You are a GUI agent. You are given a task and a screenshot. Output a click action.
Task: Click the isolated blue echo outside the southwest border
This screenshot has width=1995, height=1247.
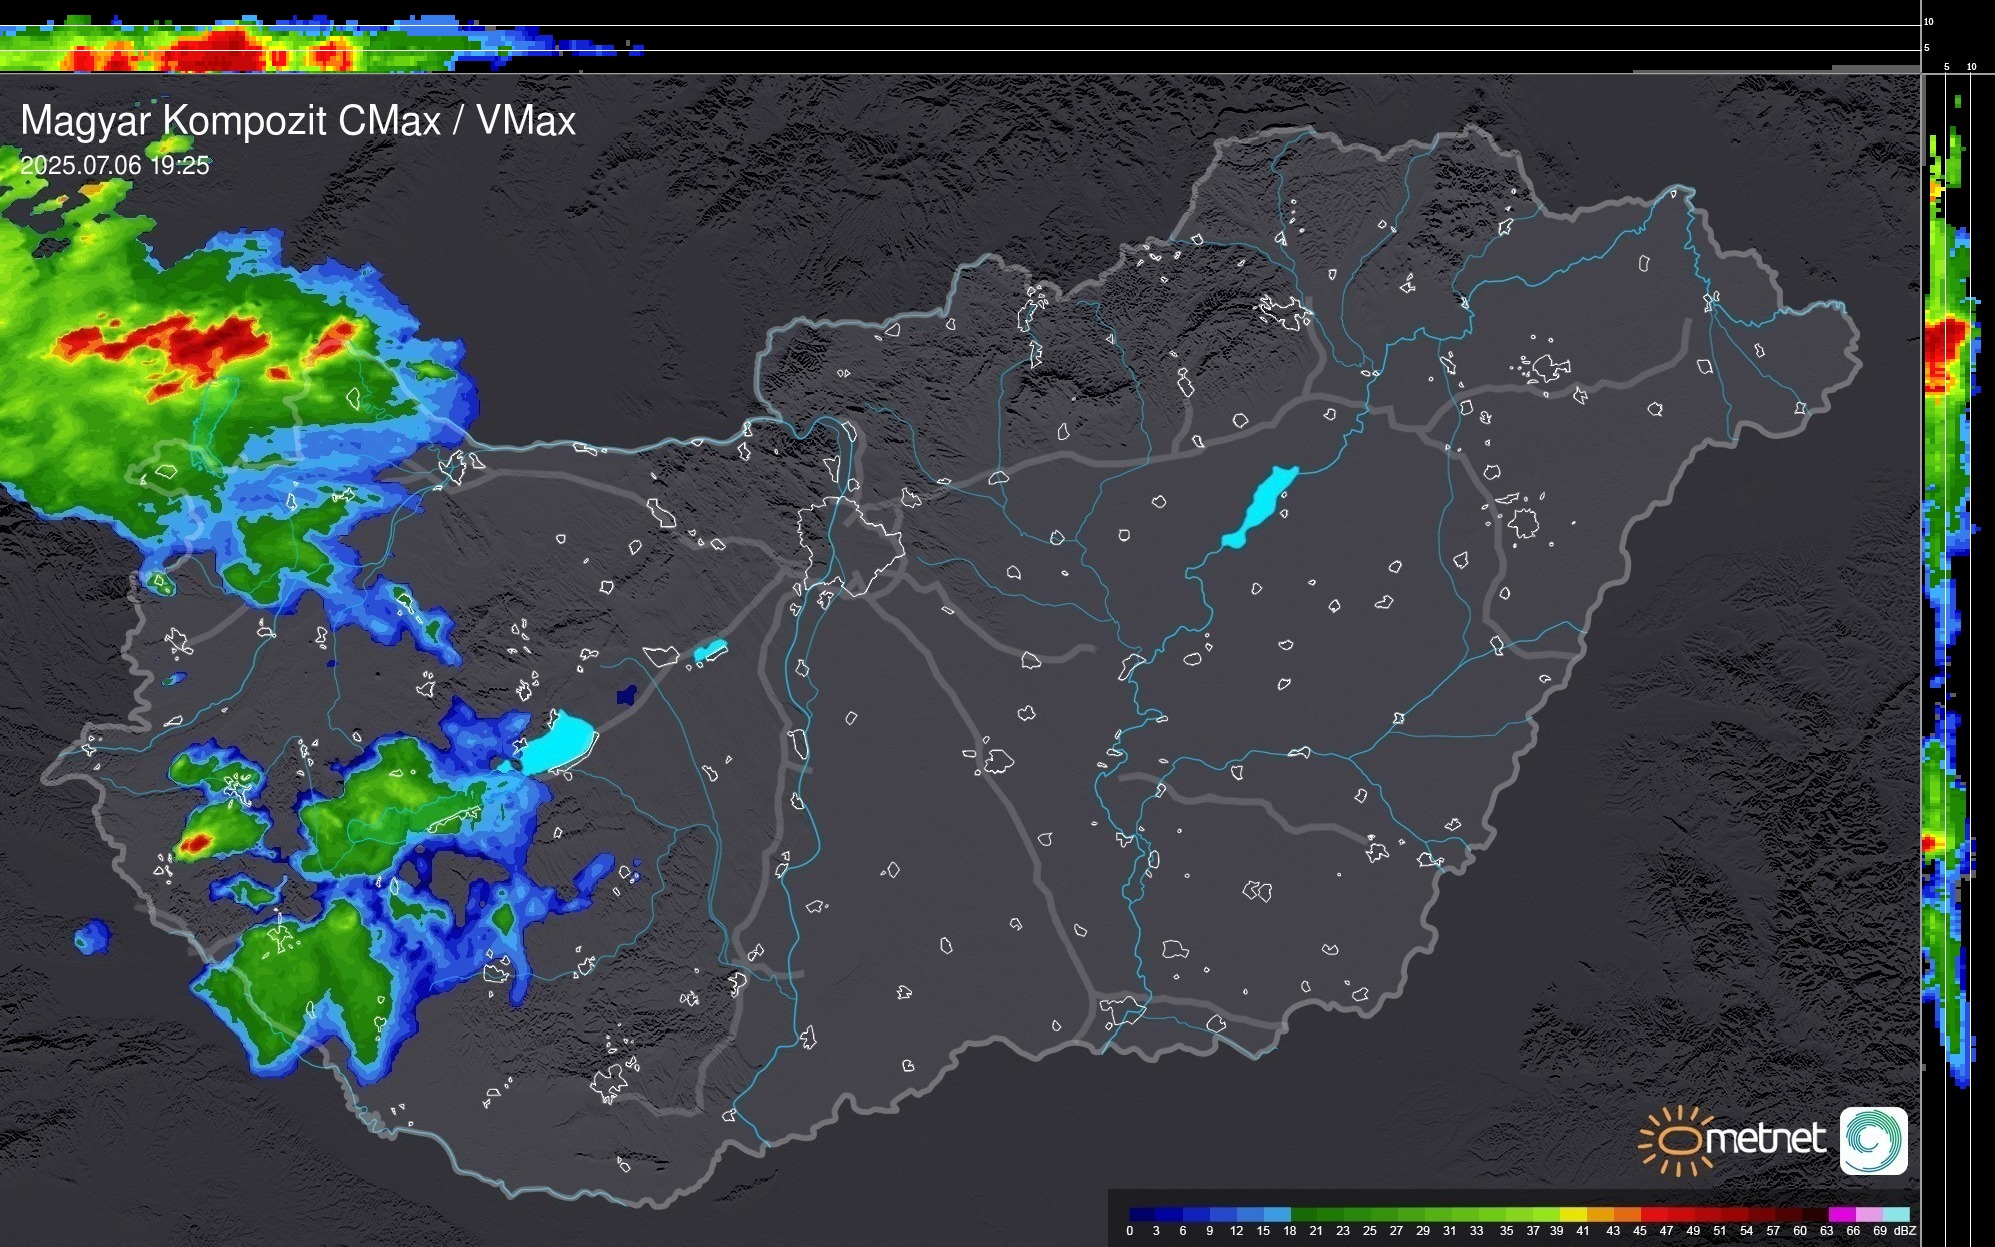(x=92, y=937)
